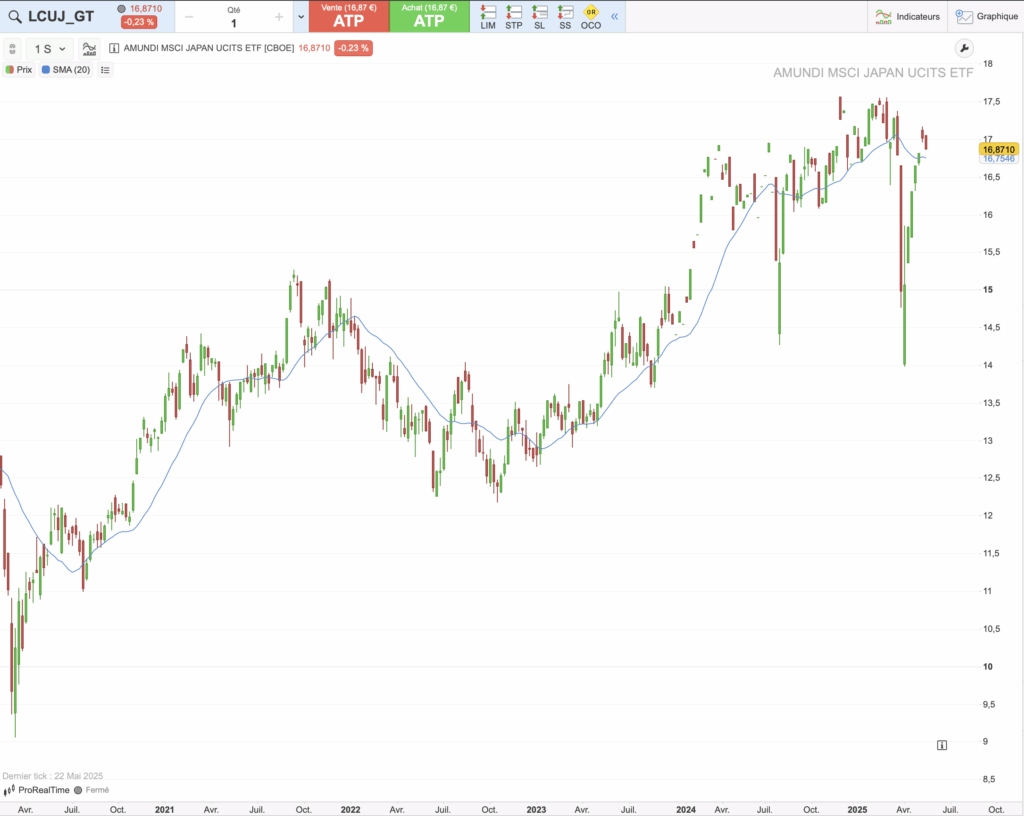The width and height of the screenshot is (1024, 816).
Task: Select the SS order icon
Action: pos(565,17)
